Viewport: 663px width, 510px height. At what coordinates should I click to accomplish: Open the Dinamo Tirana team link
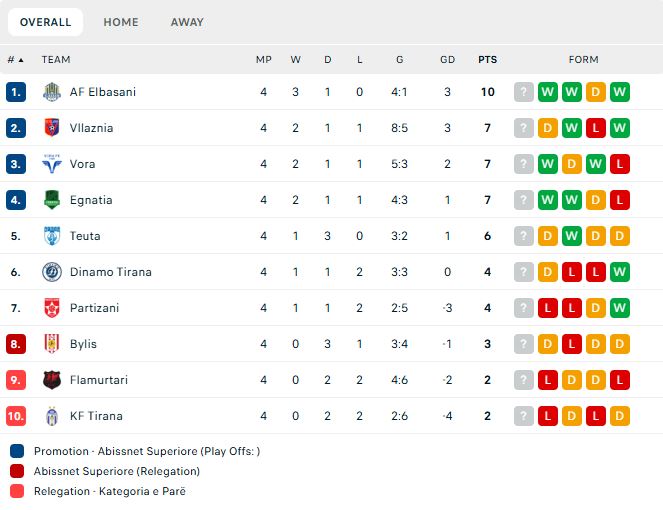coord(111,272)
